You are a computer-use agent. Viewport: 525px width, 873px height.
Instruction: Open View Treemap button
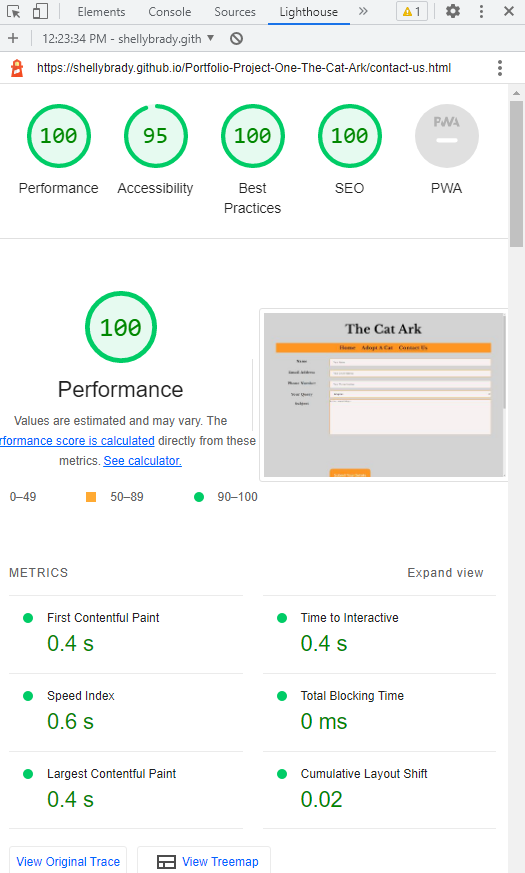[x=204, y=861]
